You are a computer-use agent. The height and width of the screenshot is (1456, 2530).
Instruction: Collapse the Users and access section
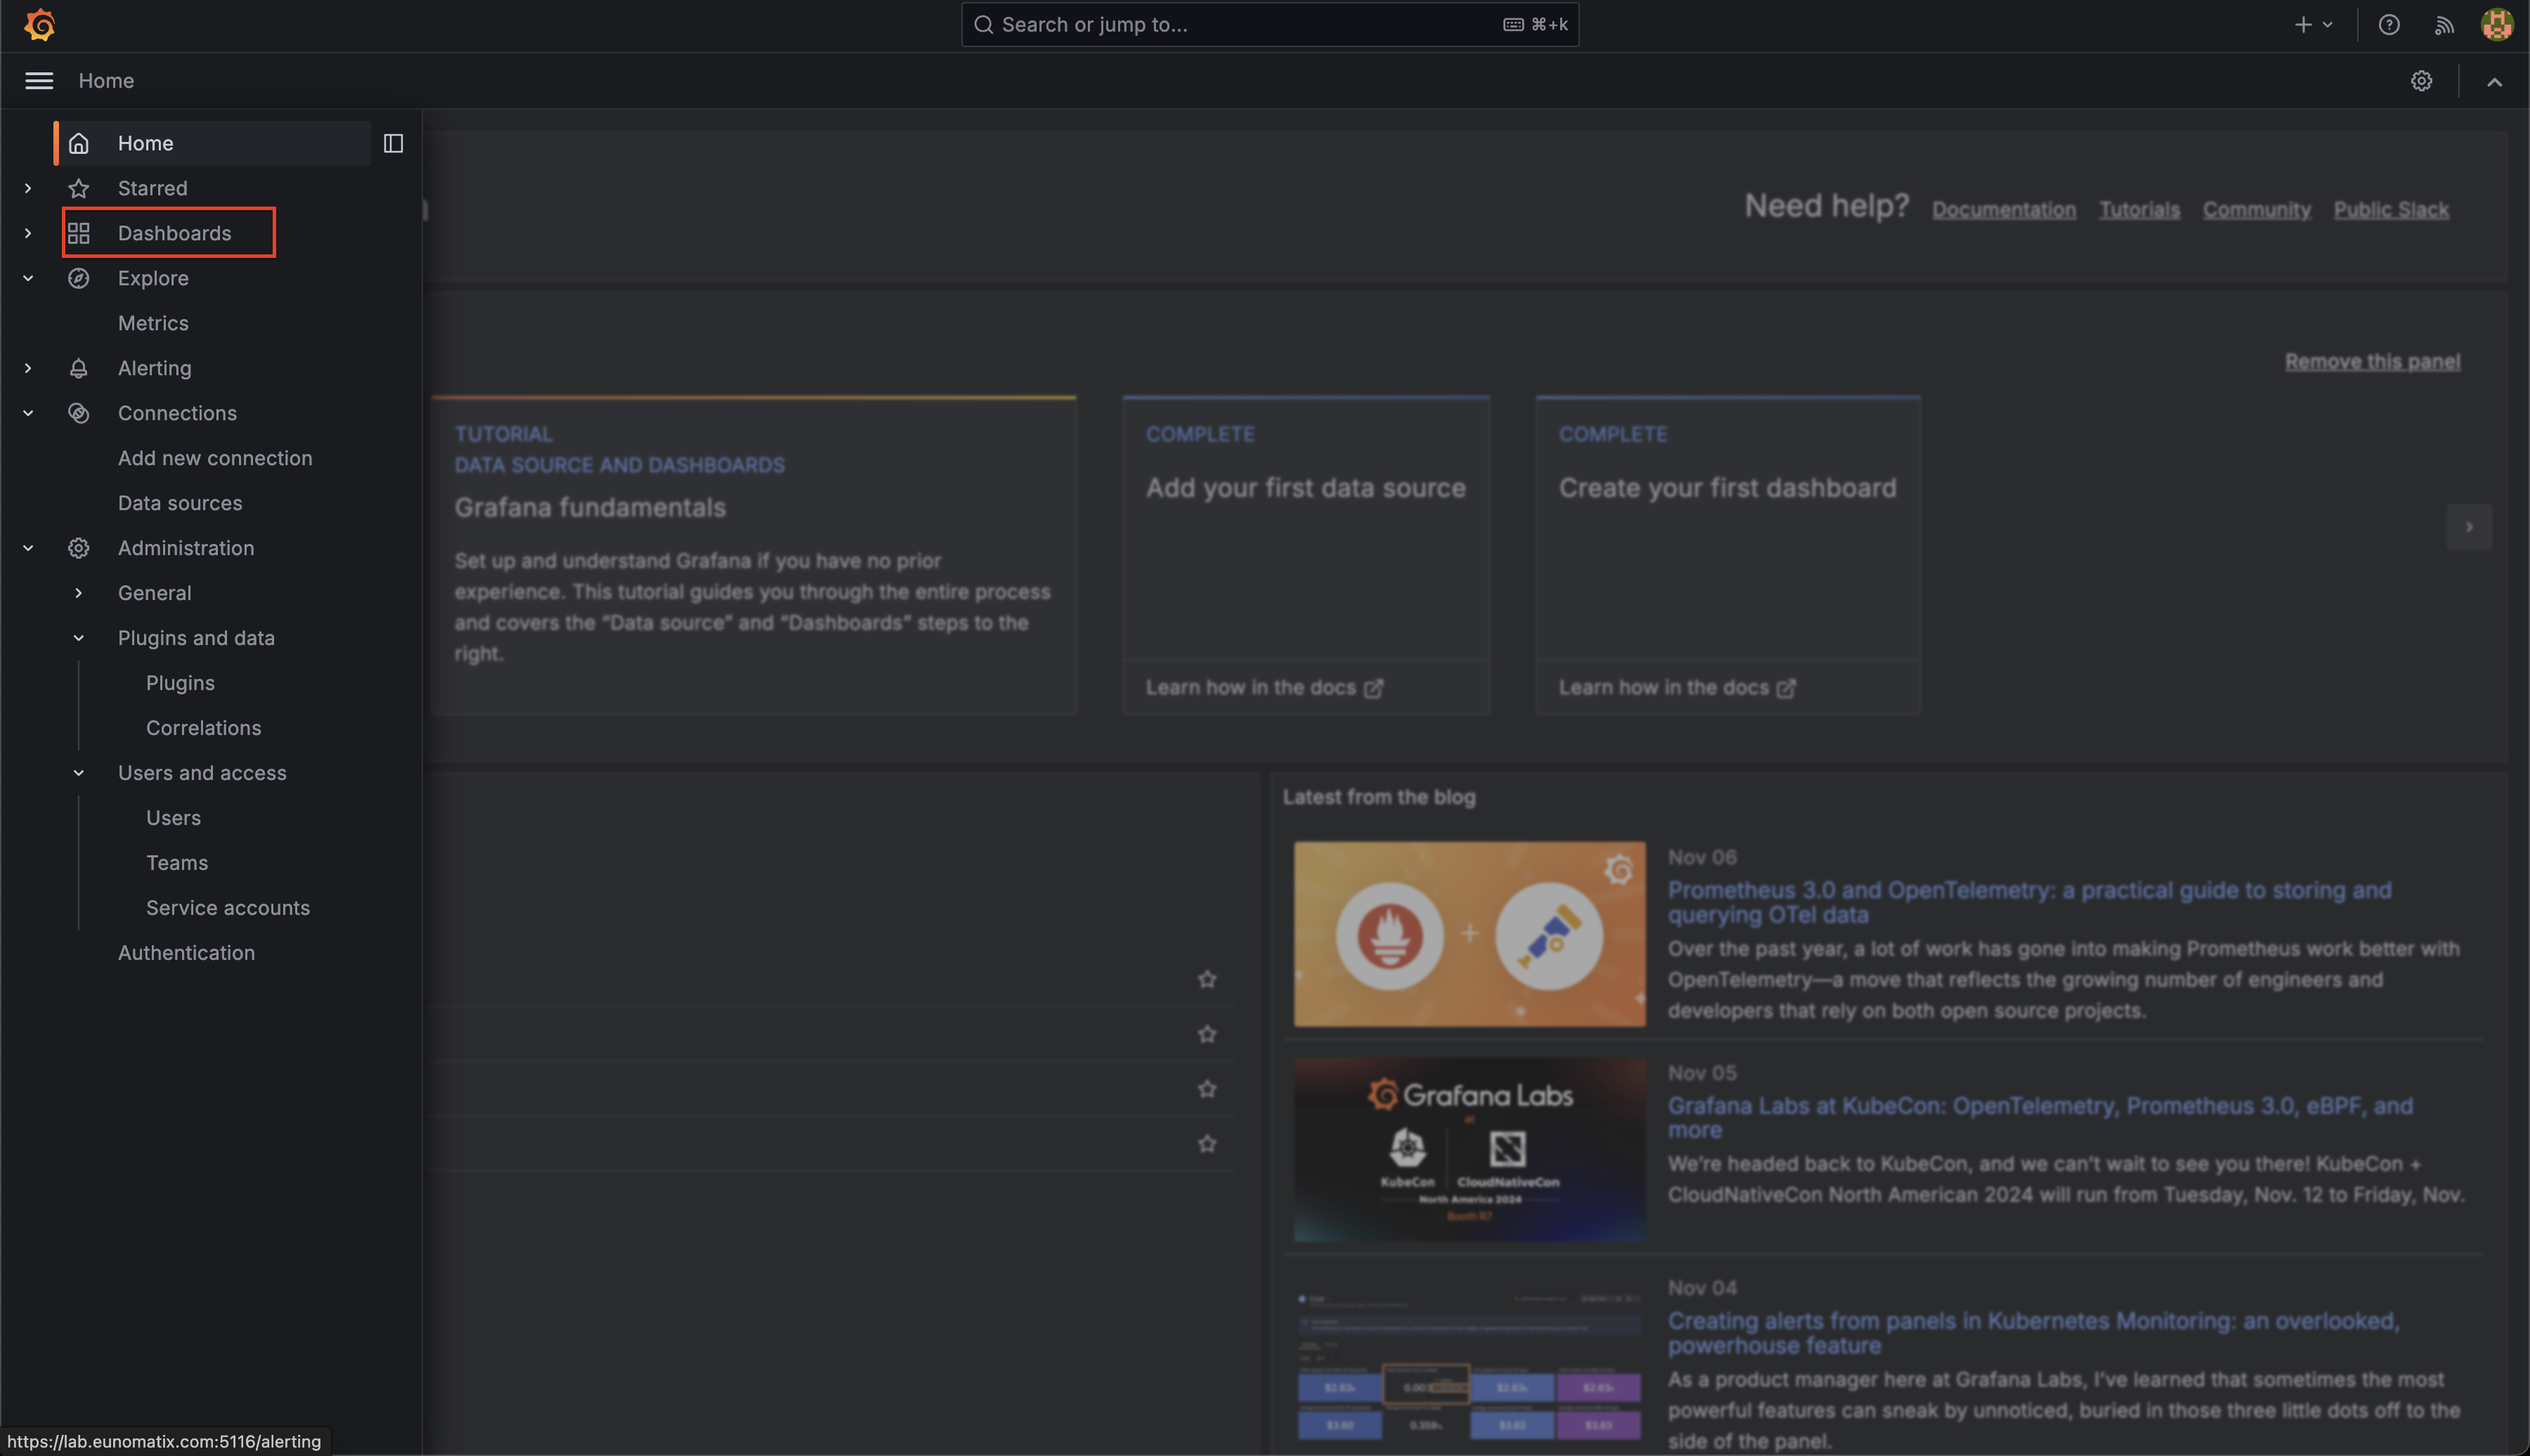coord(78,772)
